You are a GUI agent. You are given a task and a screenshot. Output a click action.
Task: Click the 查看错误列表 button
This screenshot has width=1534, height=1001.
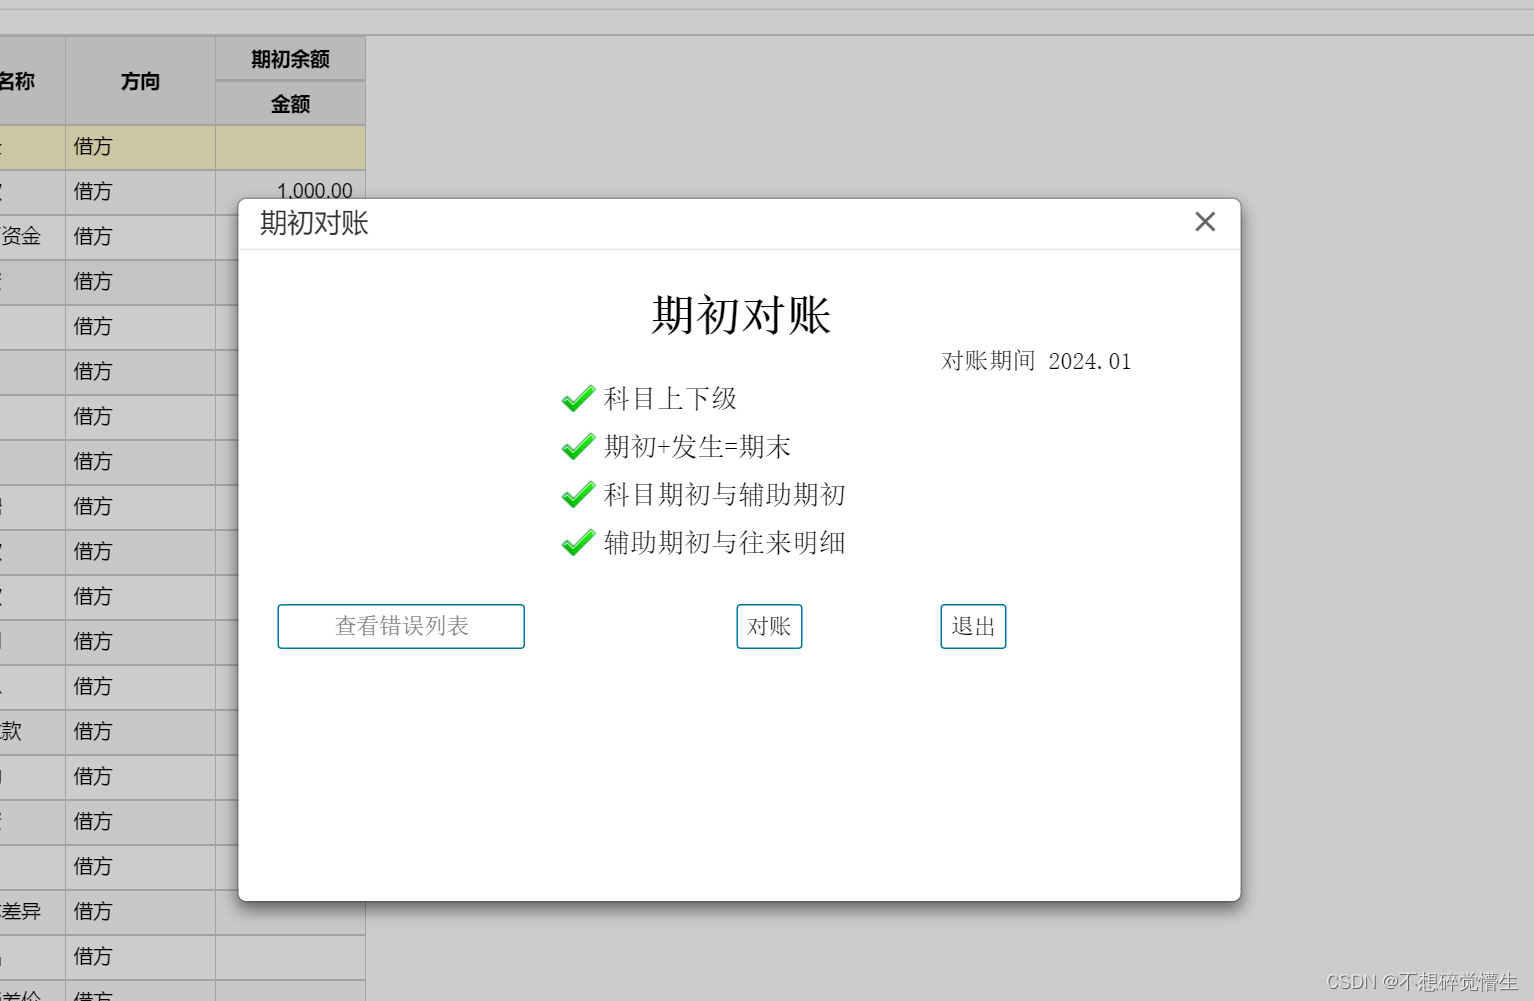pos(401,626)
